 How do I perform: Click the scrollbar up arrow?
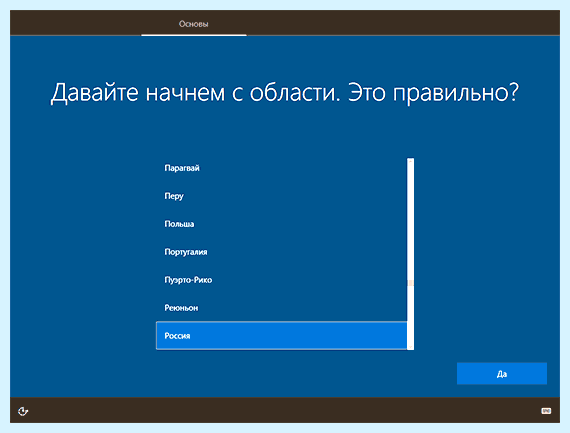[x=410, y=161]
